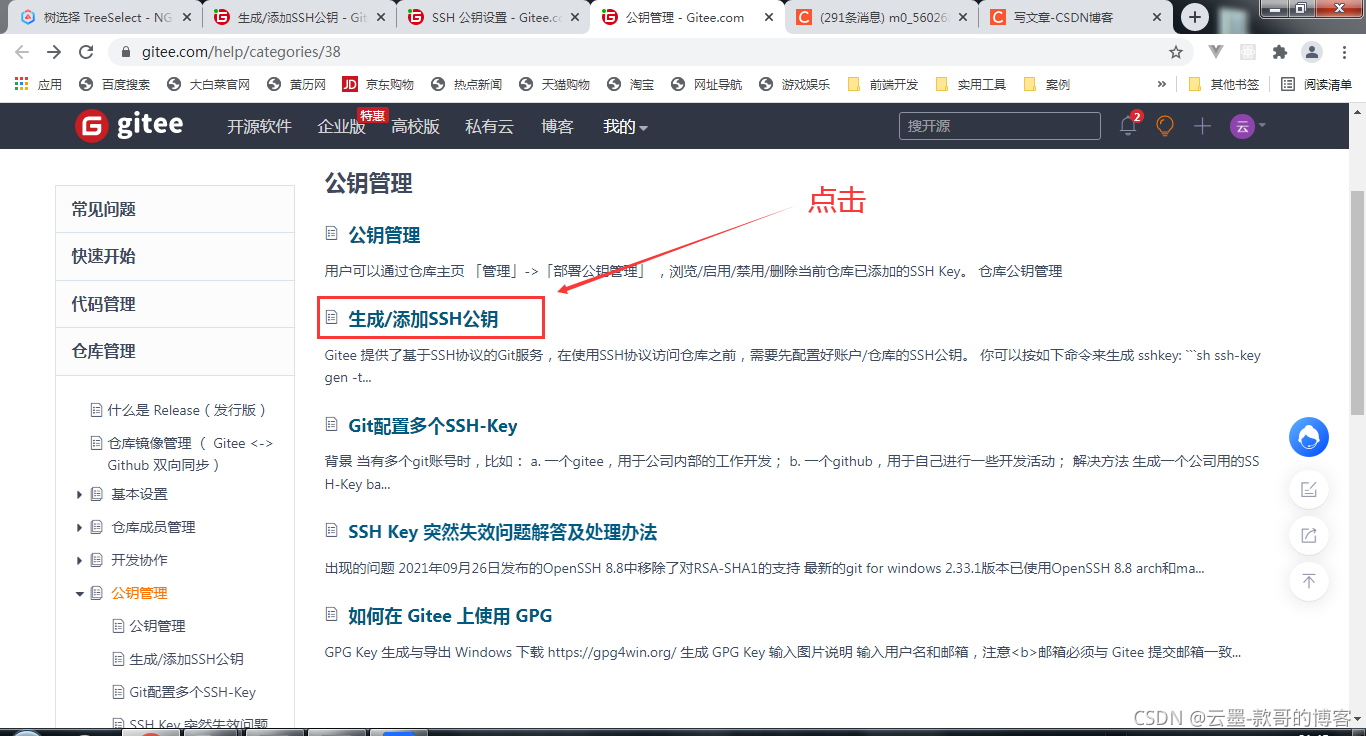The height and width of the screenshot is (736, 1366).
Task: Open the 京东购物 bookmark
Action: pos(378,84)
